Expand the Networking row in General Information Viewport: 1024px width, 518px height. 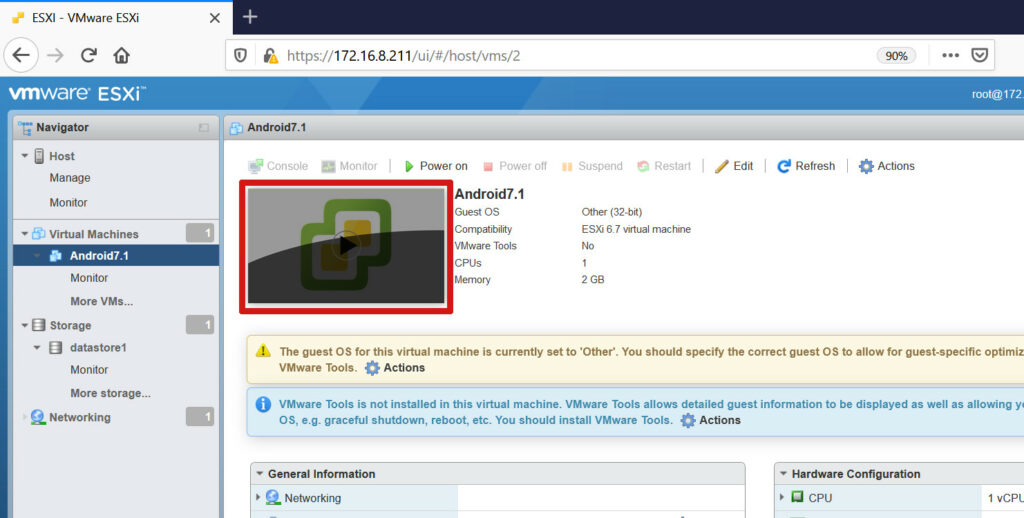(x=258, y=498)
